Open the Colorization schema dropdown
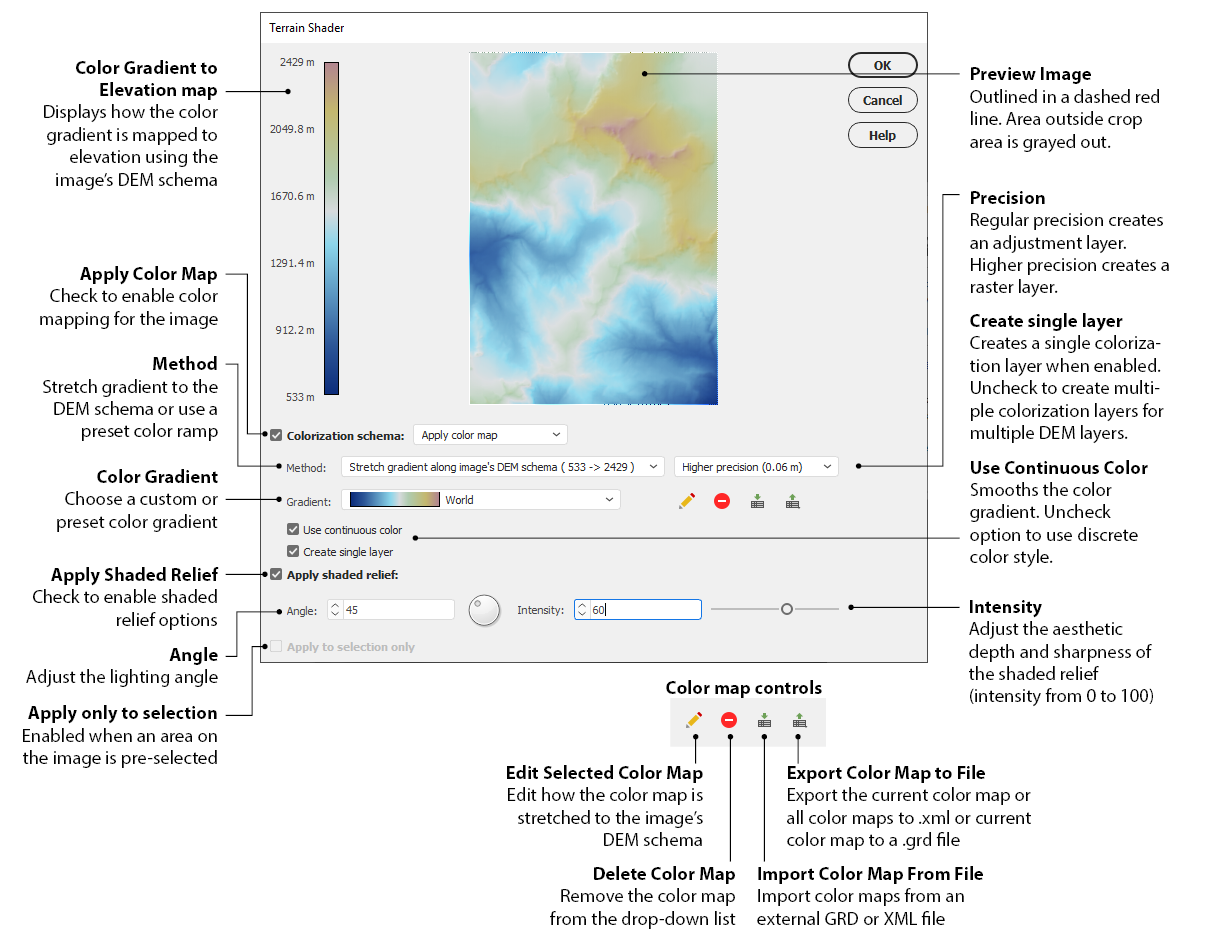The width and height of the screenshot is (1205, 942). 490,434
